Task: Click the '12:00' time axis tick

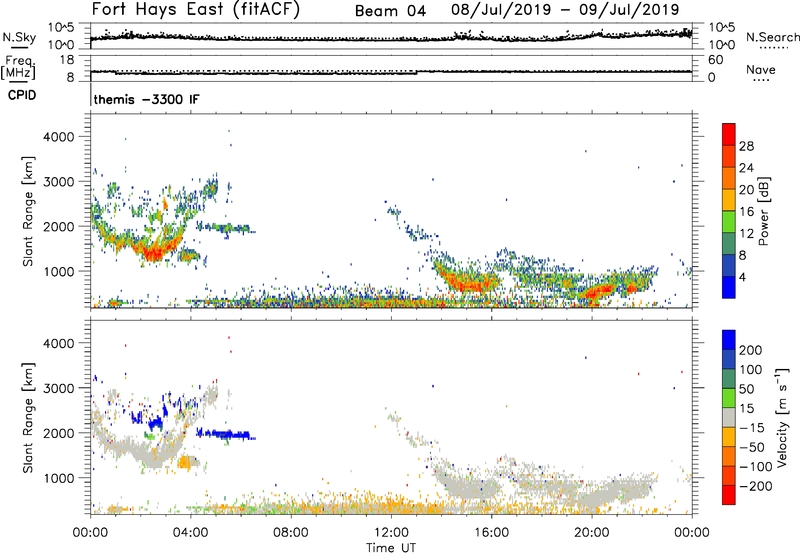Action: [391, 533]
